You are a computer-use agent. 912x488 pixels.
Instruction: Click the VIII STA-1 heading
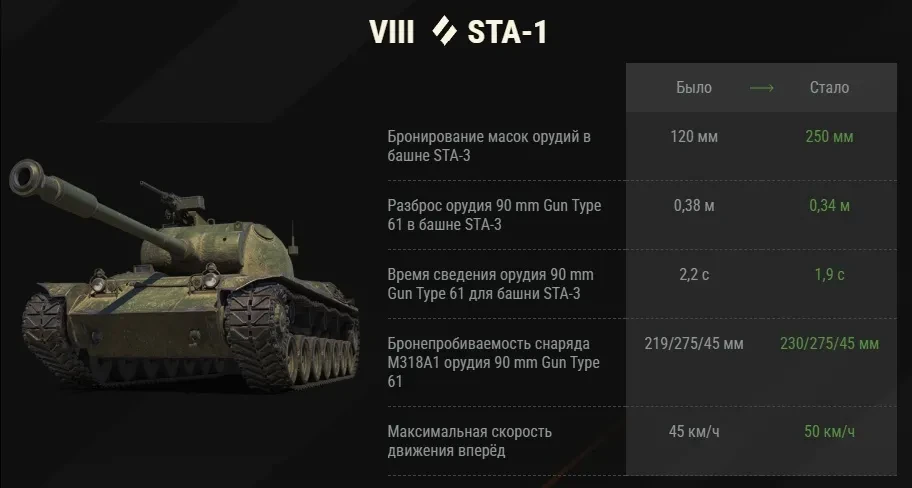tap(456, 32)
